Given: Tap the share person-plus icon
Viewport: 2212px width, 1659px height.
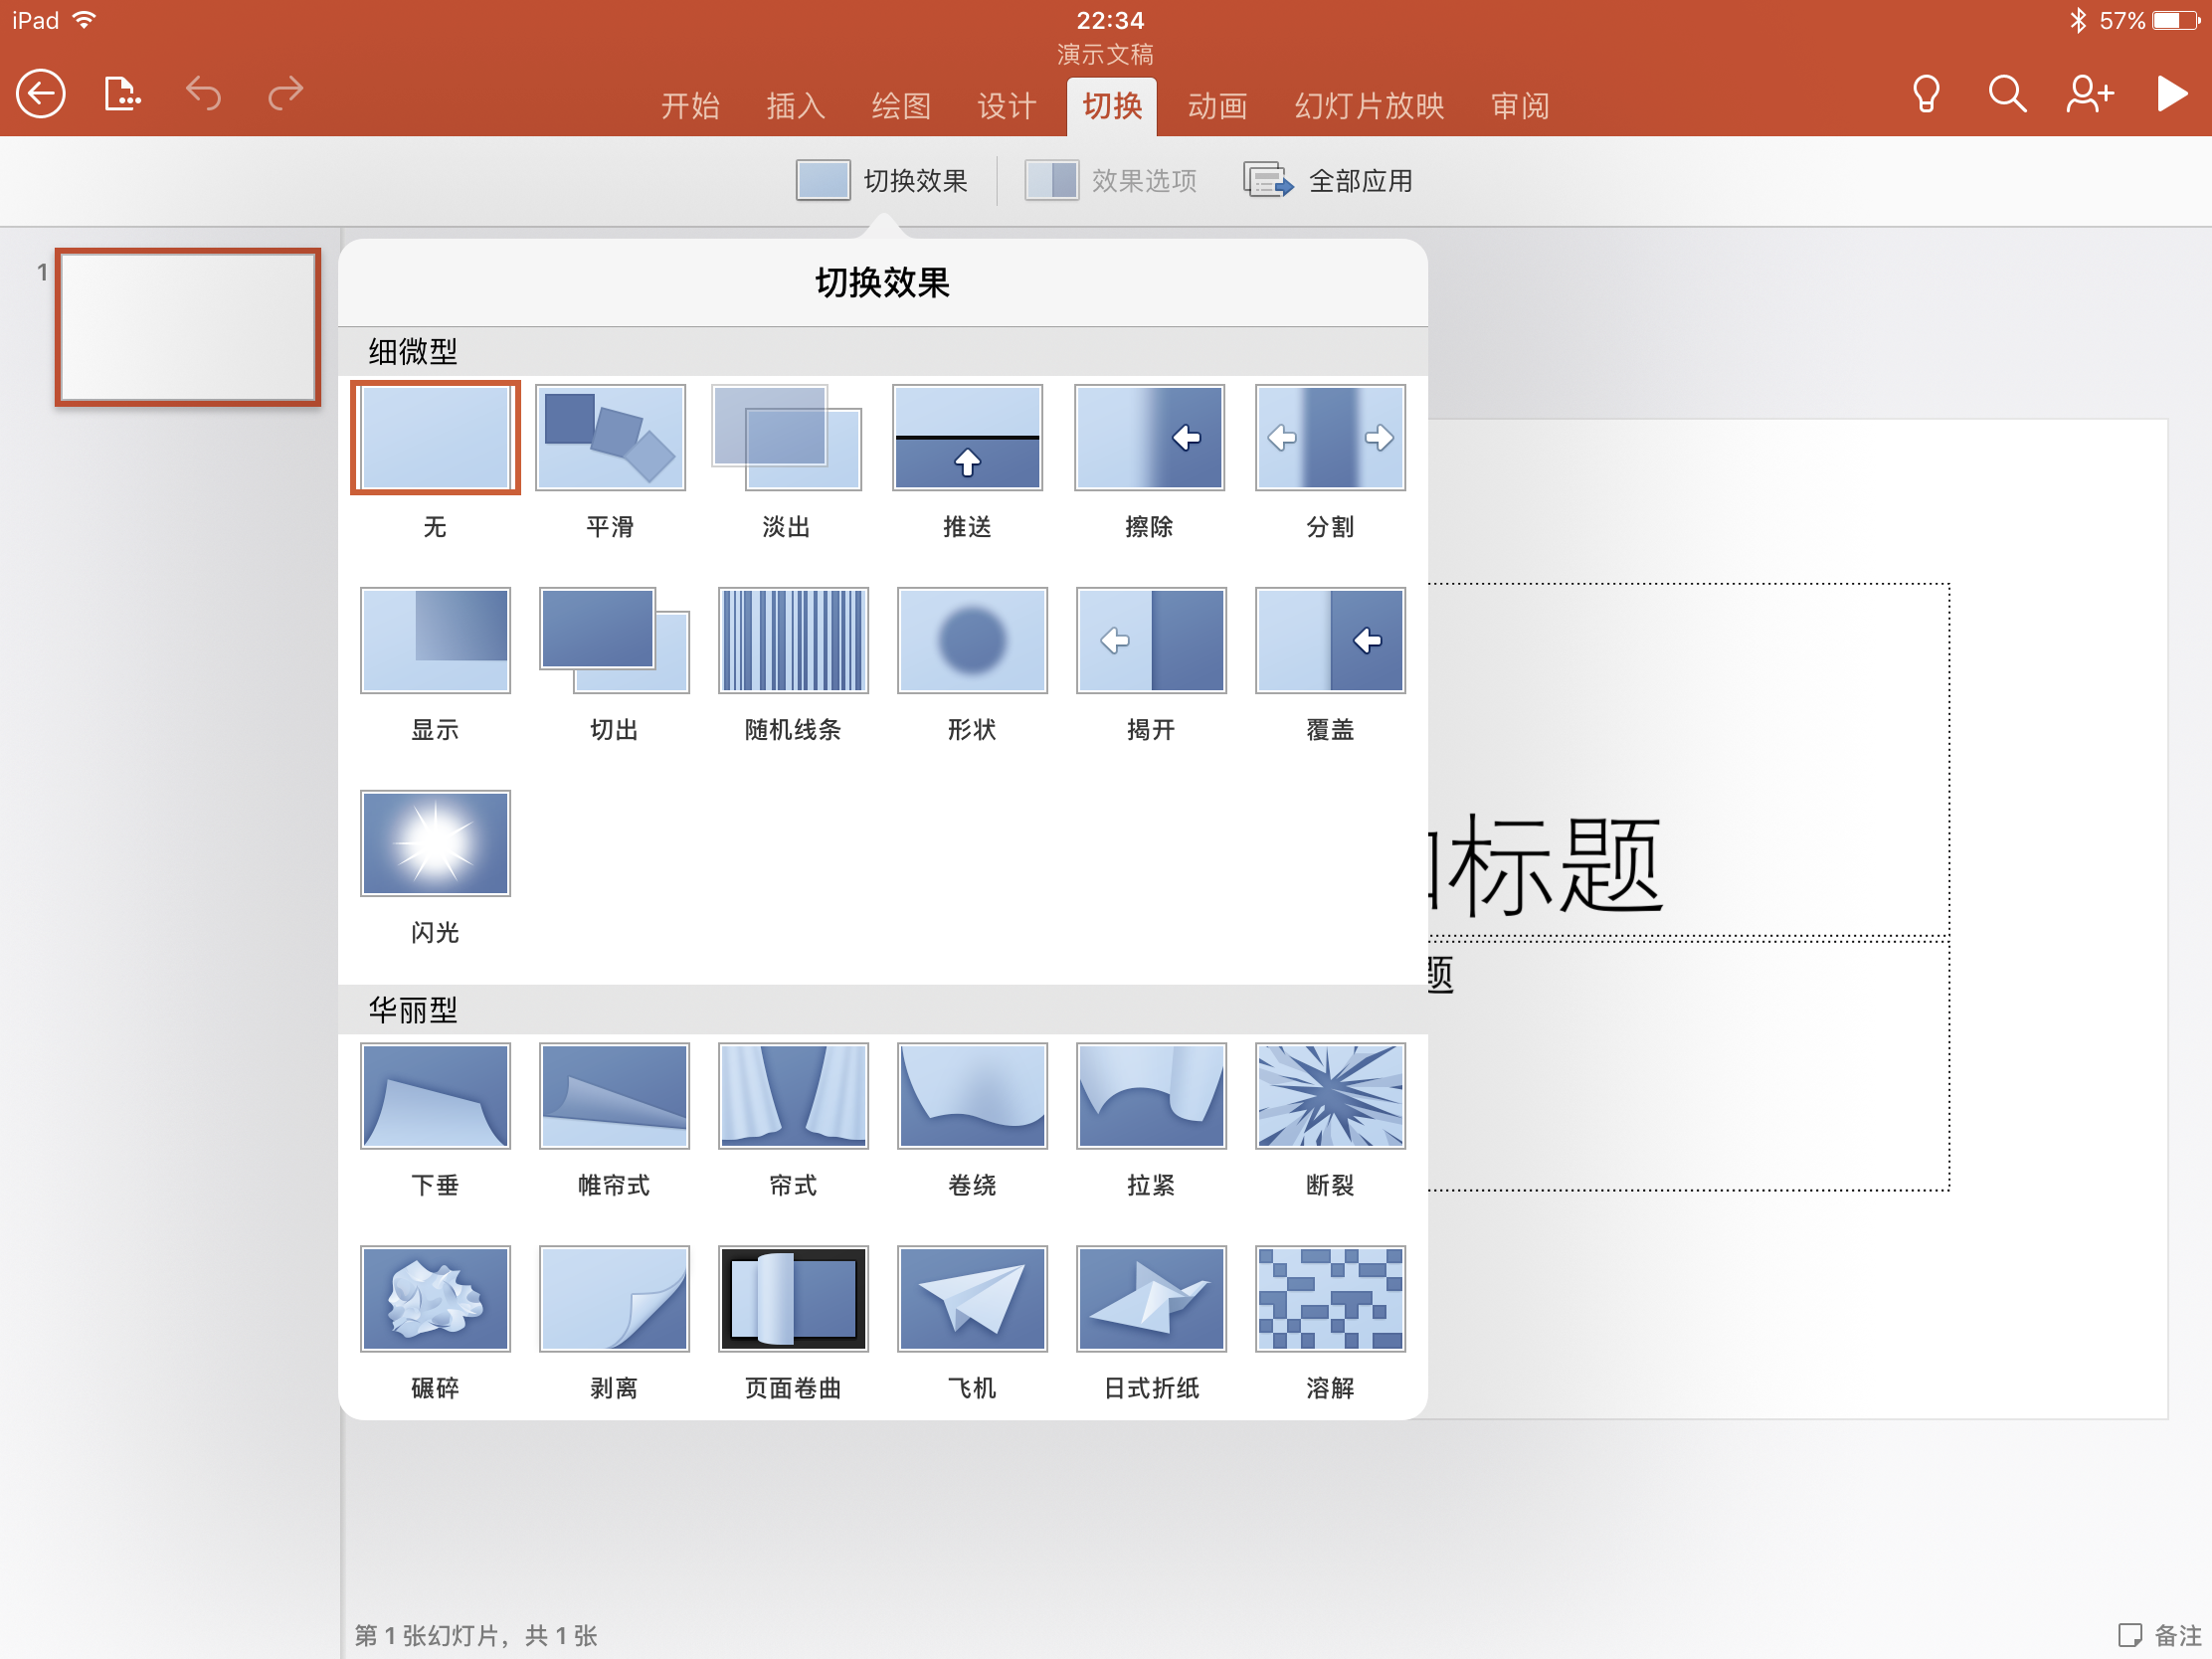Looking at the screenshot, I should pos(2089,95).
